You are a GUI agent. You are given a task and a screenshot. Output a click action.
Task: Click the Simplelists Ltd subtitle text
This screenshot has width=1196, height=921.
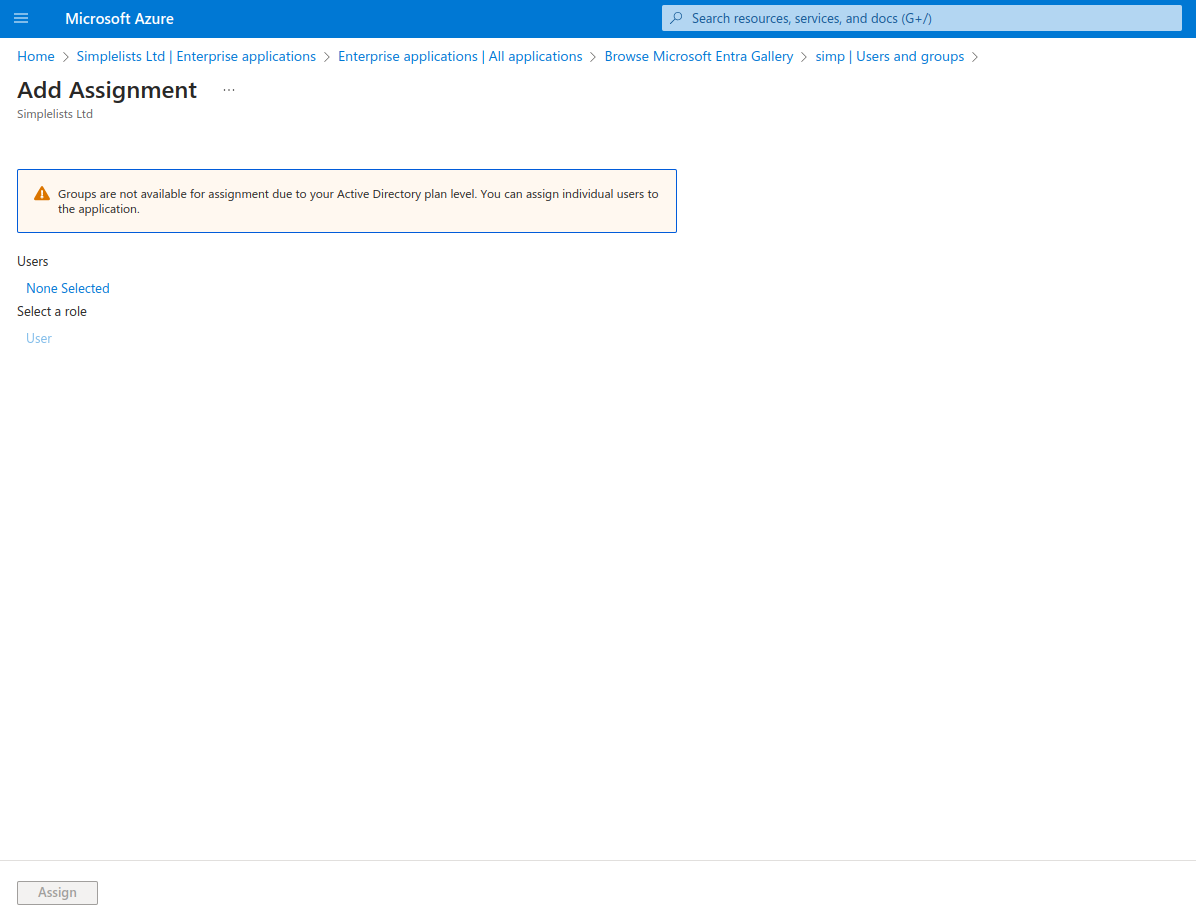pos(55,114)
